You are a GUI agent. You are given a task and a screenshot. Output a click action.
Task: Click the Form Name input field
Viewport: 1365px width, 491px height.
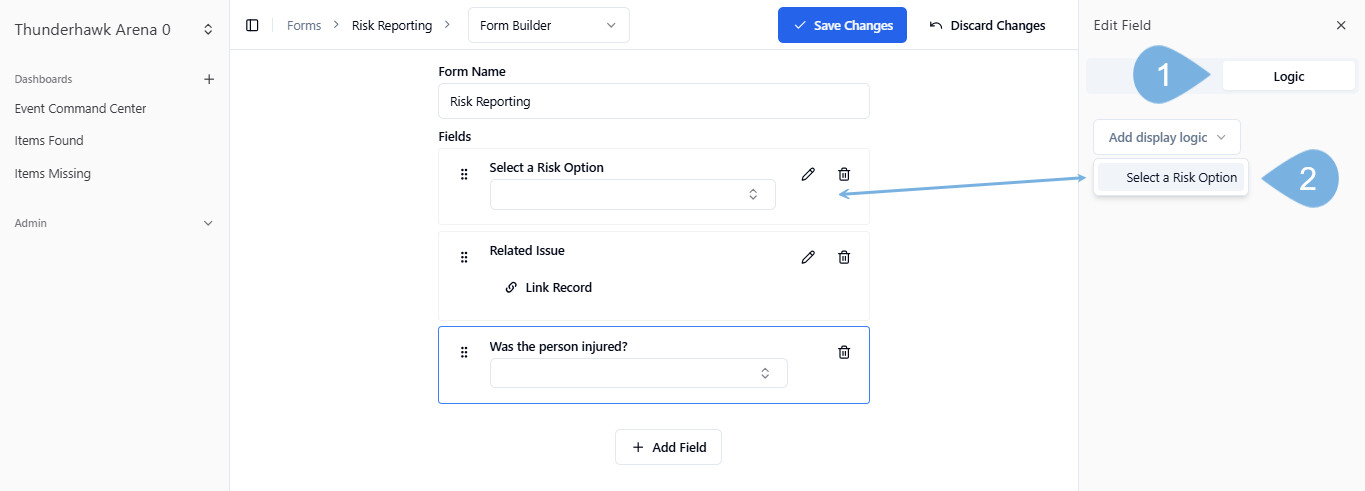(654, 101)
